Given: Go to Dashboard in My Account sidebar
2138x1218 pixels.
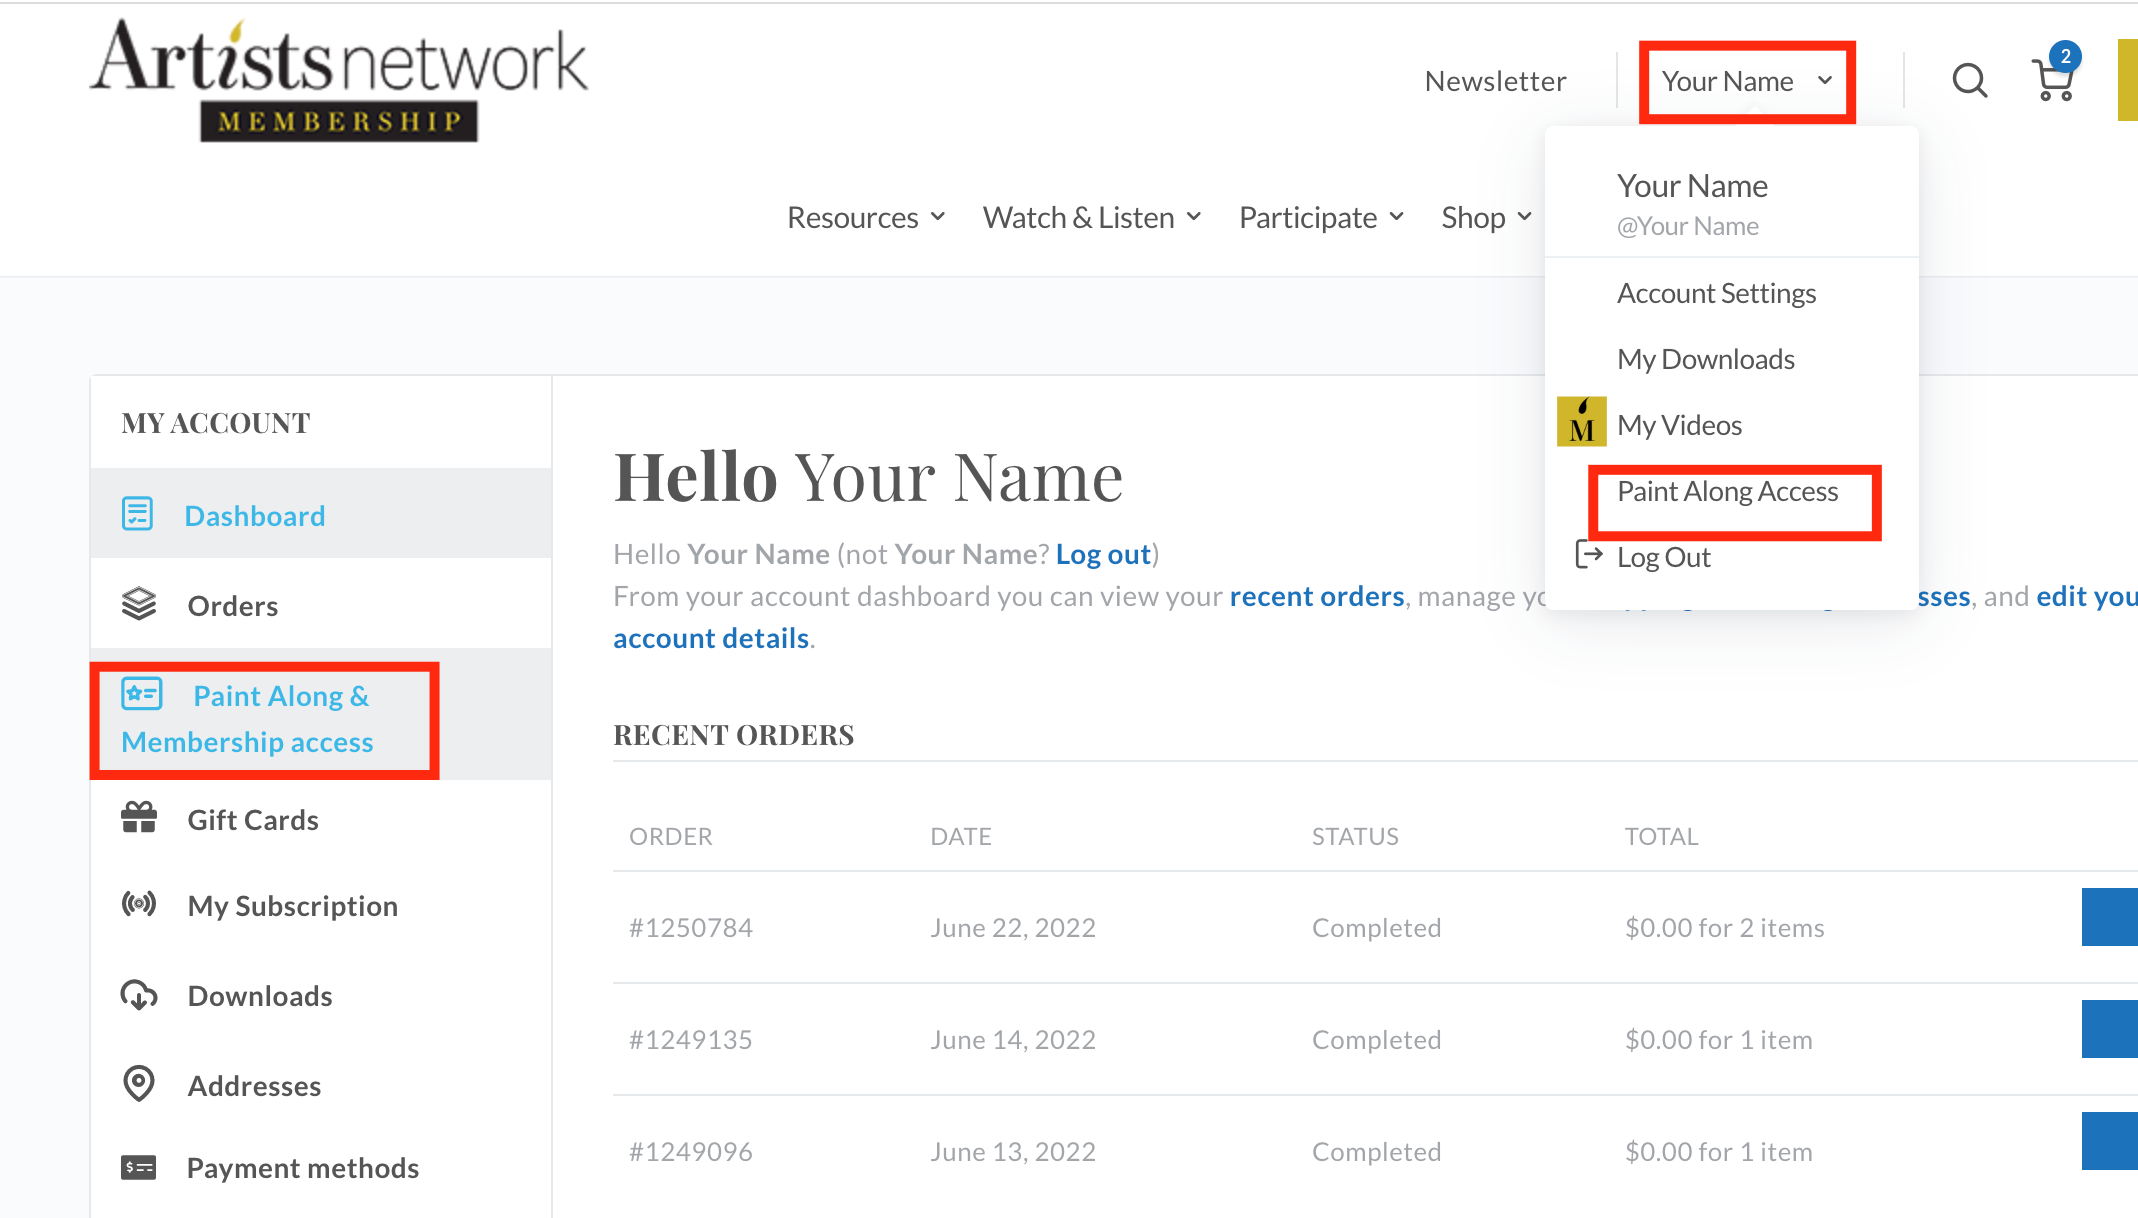Looking at the screenshot, I should point(321,514).
